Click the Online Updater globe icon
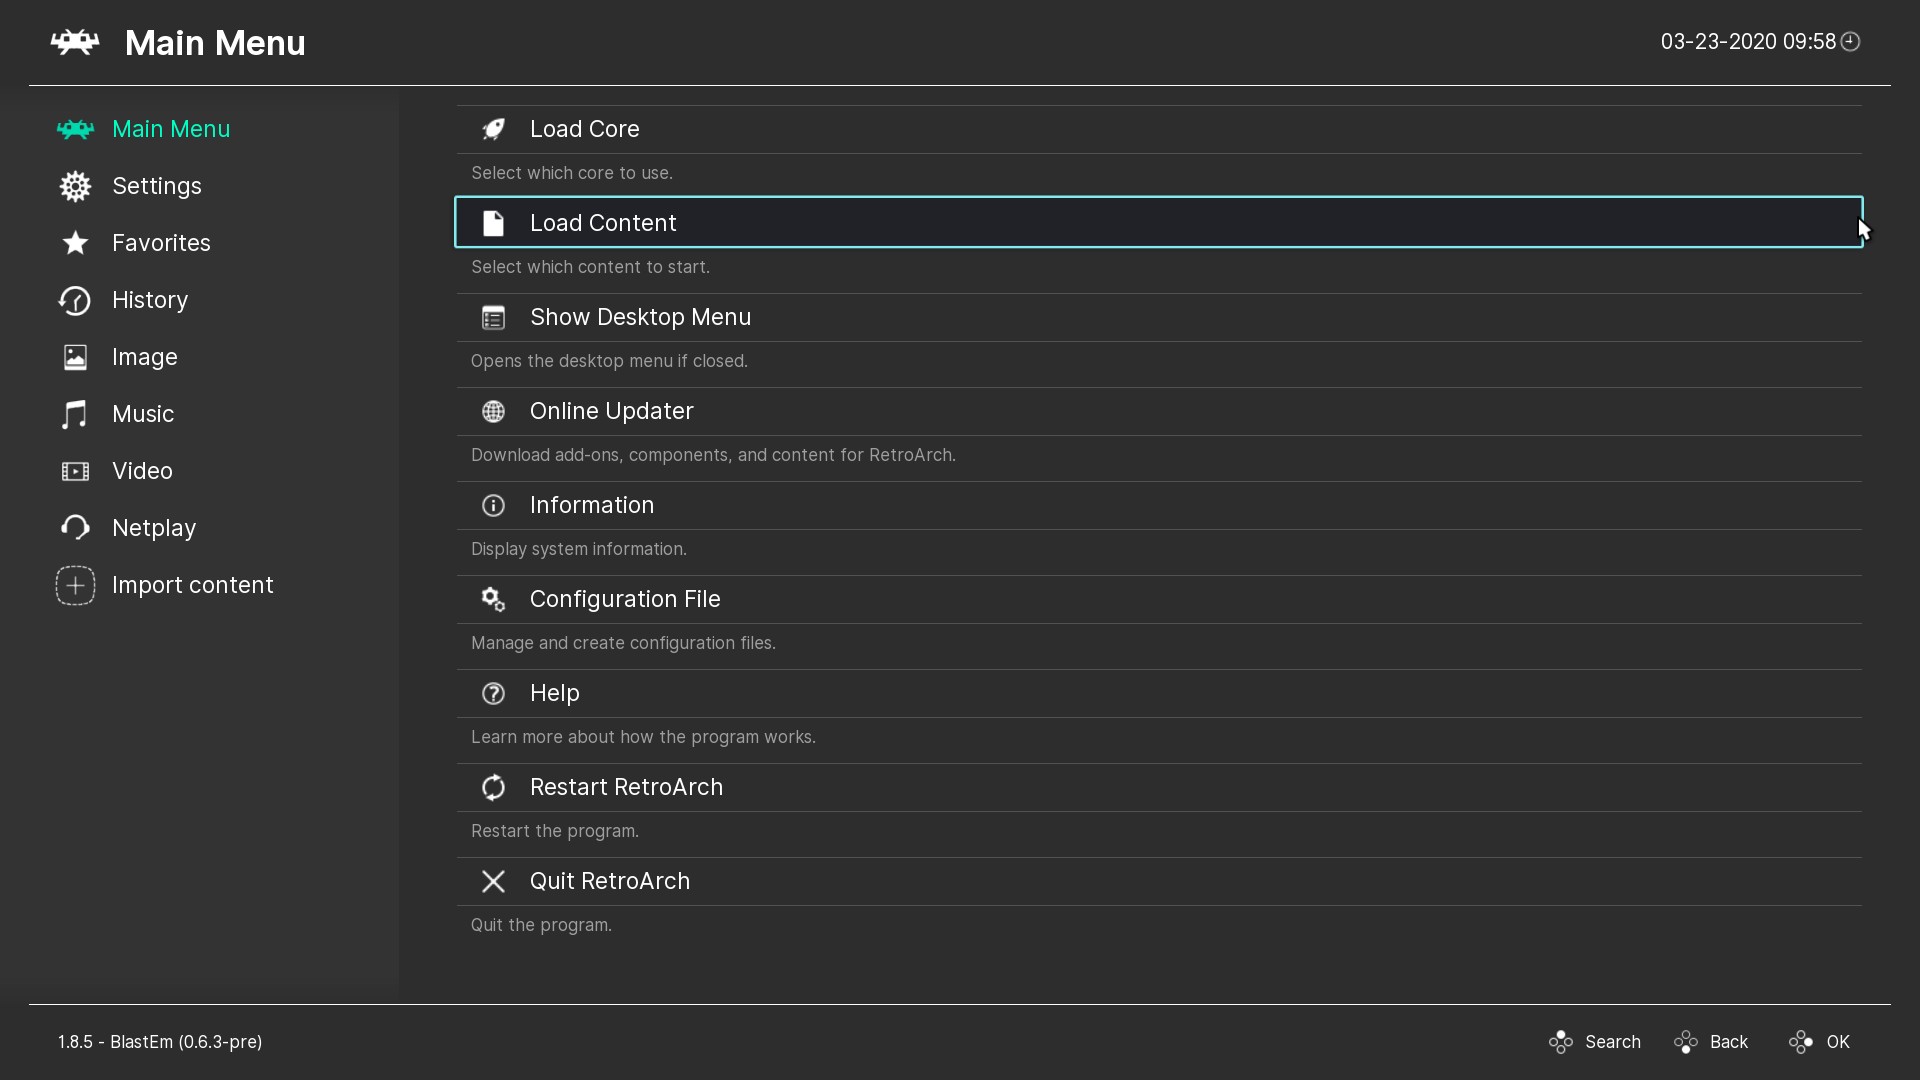The image size is (1920, 1080). pyautogui.click(x=493, y=410)
